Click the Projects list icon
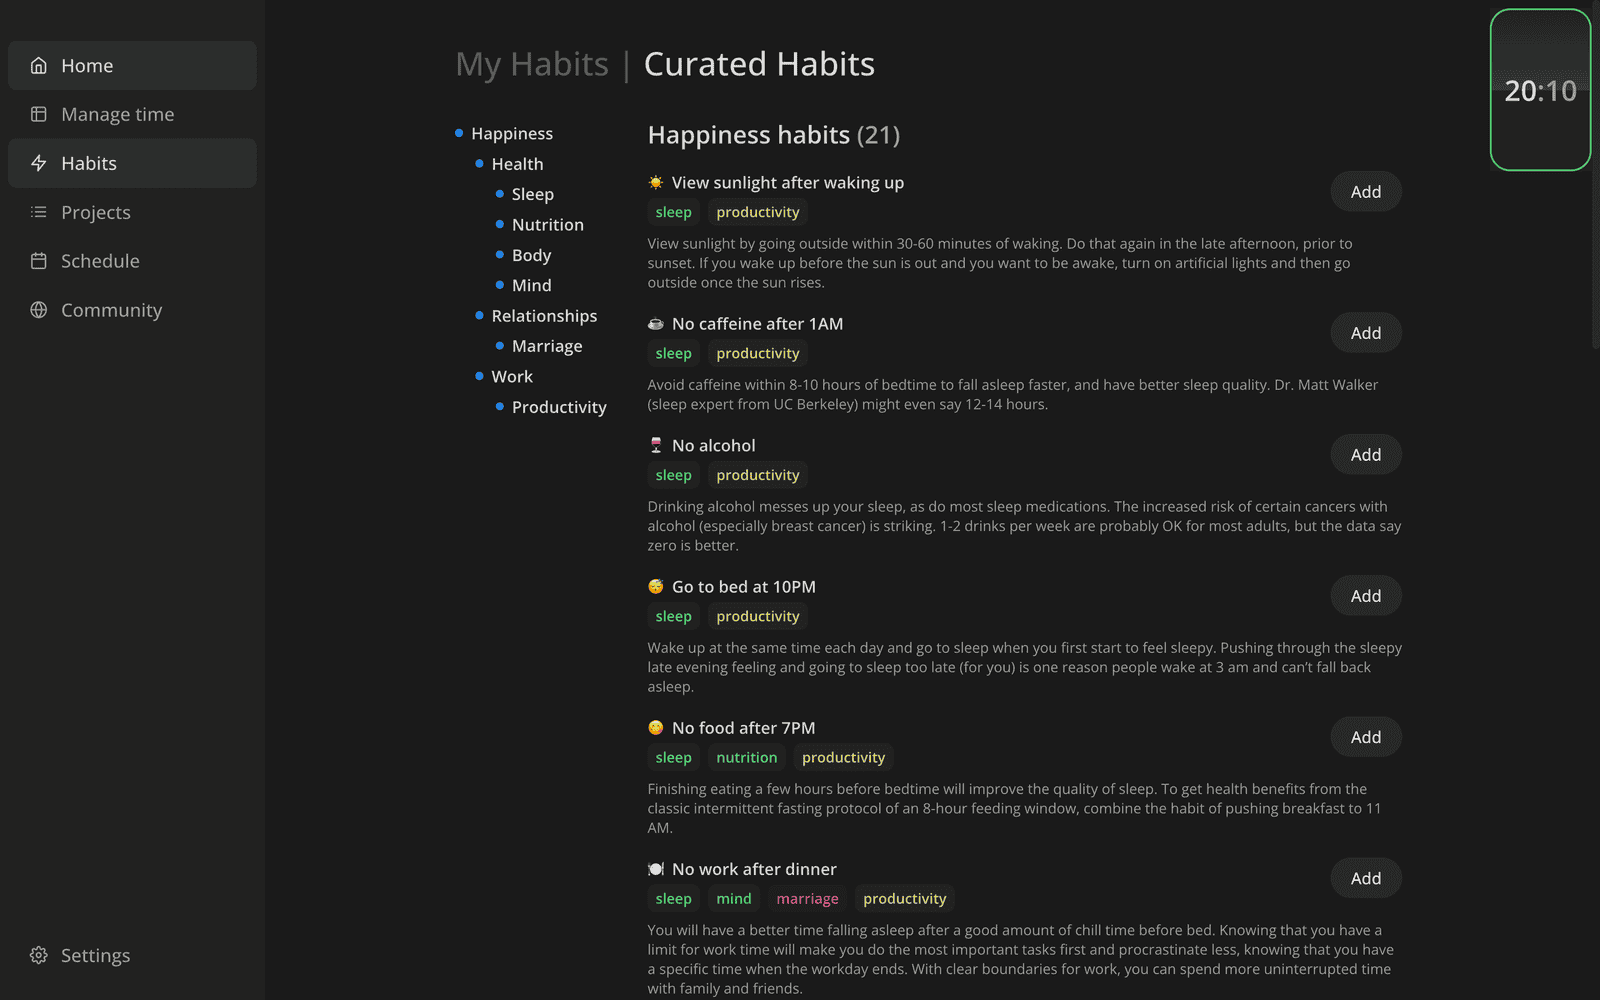1600x1000 pixels. point(39,212)
